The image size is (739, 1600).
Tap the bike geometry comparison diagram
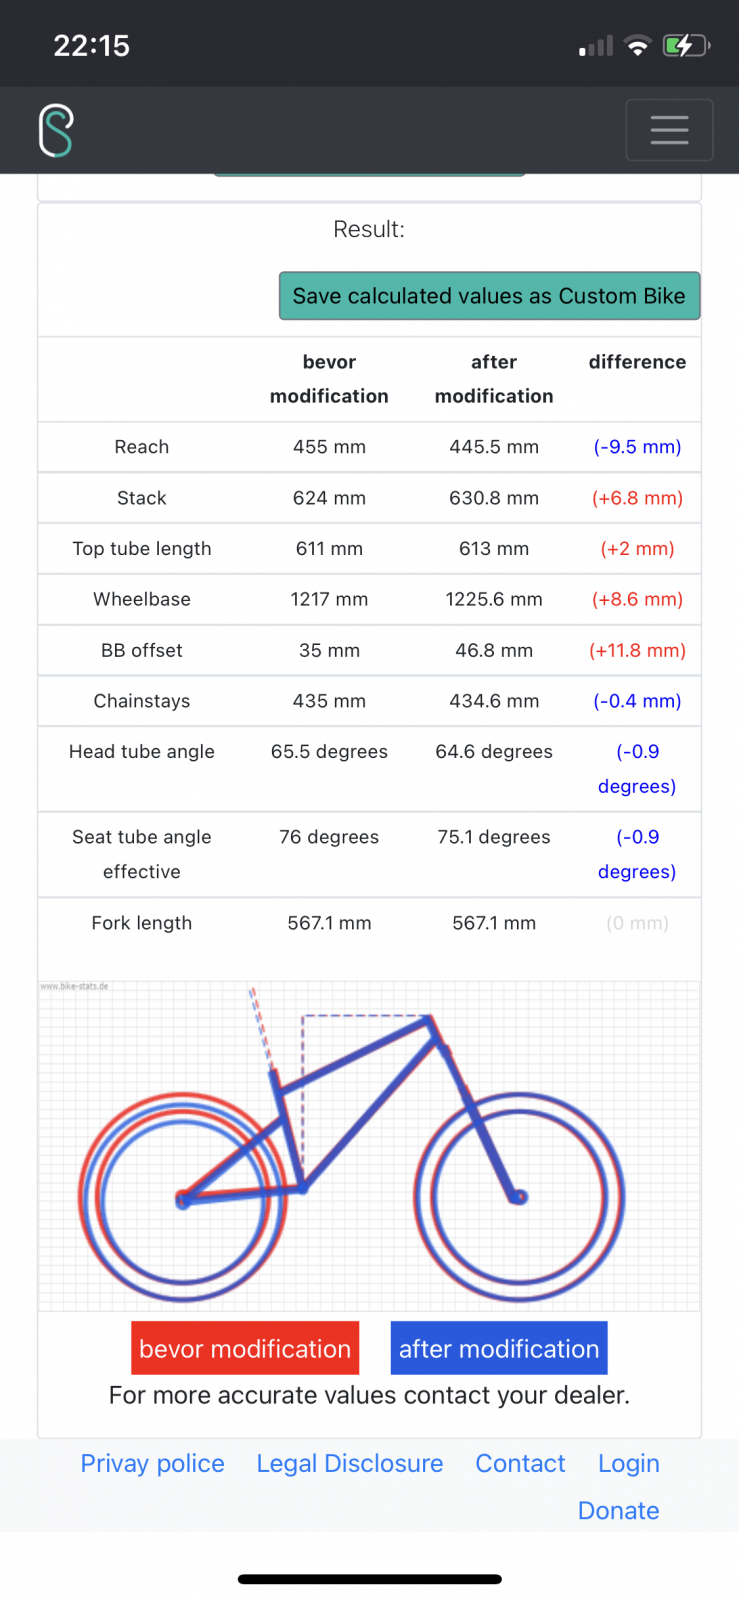coord(369,1145)
